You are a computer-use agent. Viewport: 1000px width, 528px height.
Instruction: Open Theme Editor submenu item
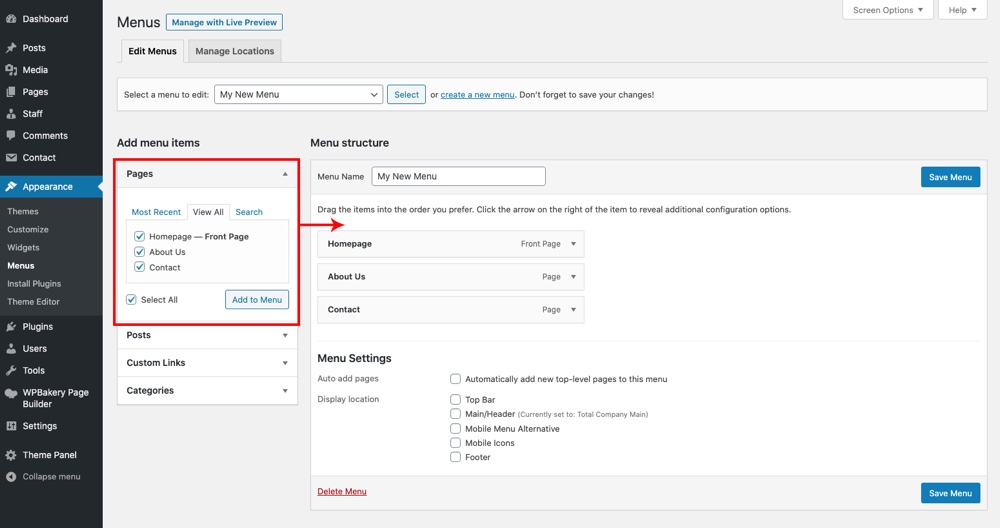[33, 302]
